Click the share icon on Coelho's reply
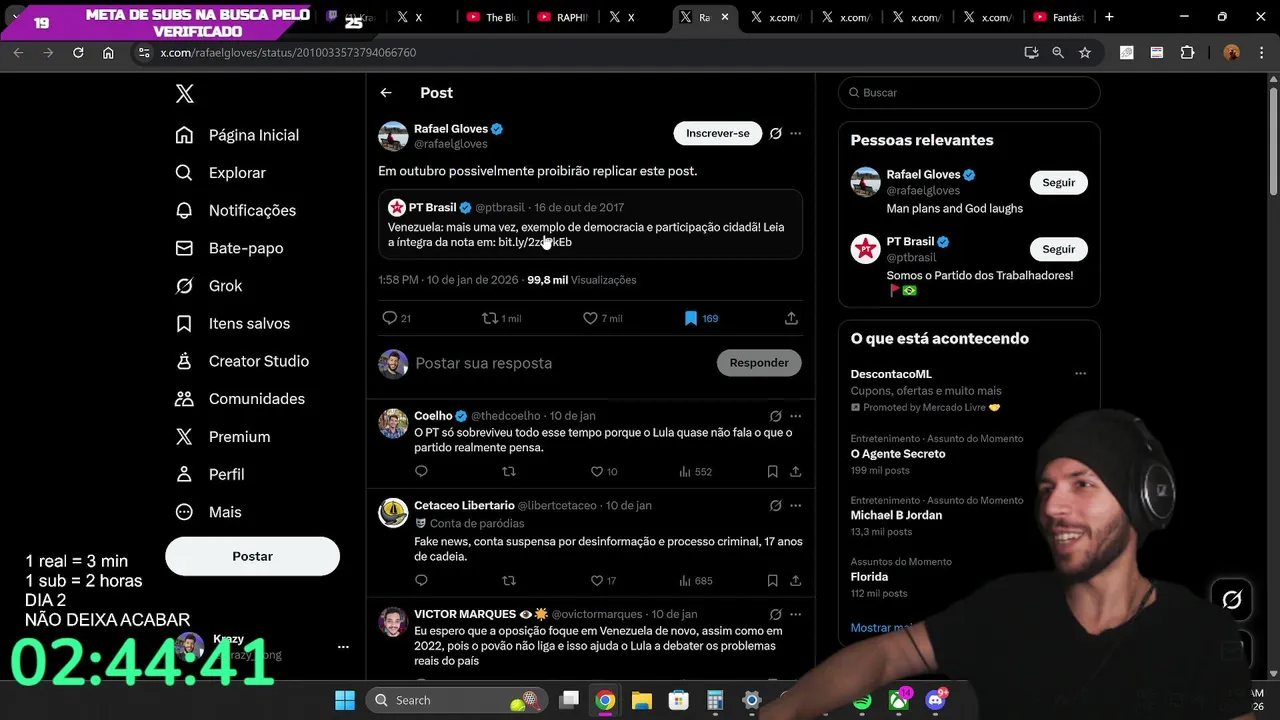 pos(795,471)
